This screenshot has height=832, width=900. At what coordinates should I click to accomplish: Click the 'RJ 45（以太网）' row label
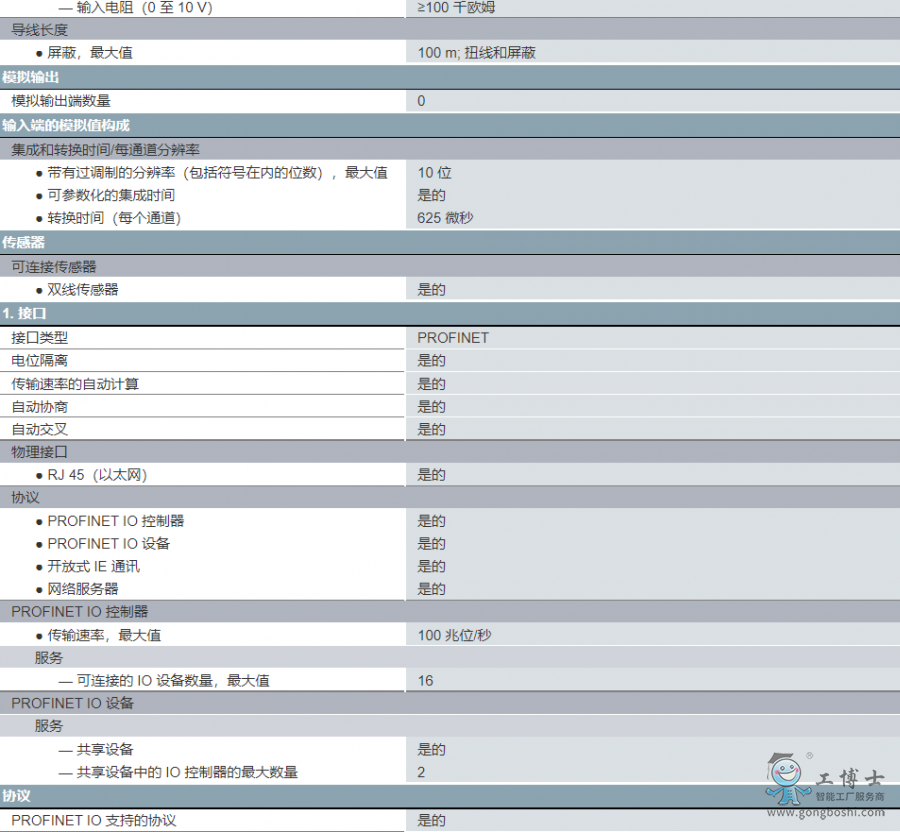click(x=98, y=475)
